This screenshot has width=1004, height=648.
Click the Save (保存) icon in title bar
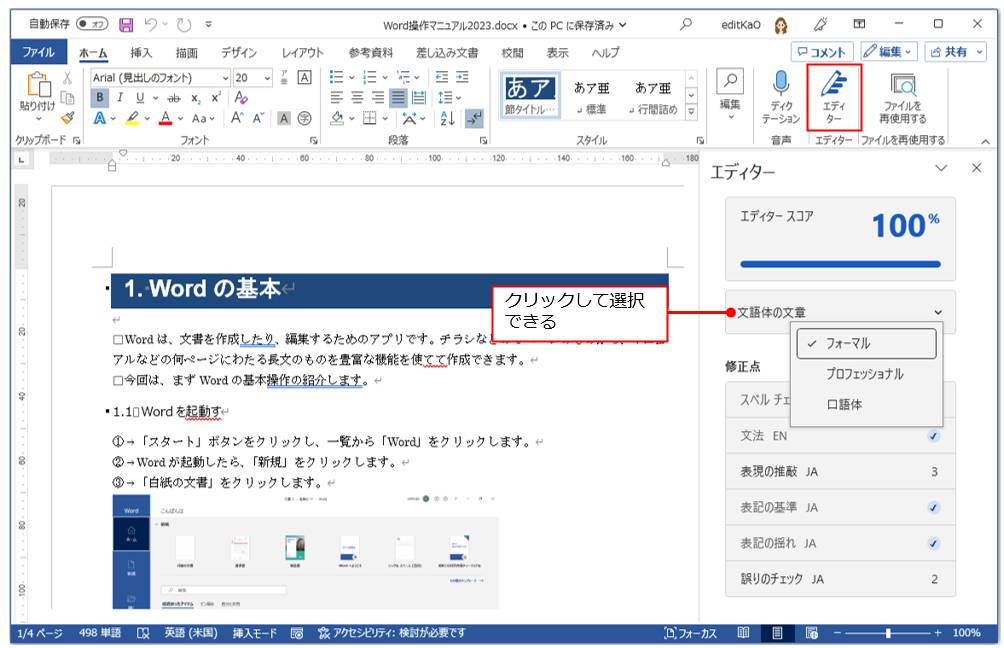(x=126, y=25)
